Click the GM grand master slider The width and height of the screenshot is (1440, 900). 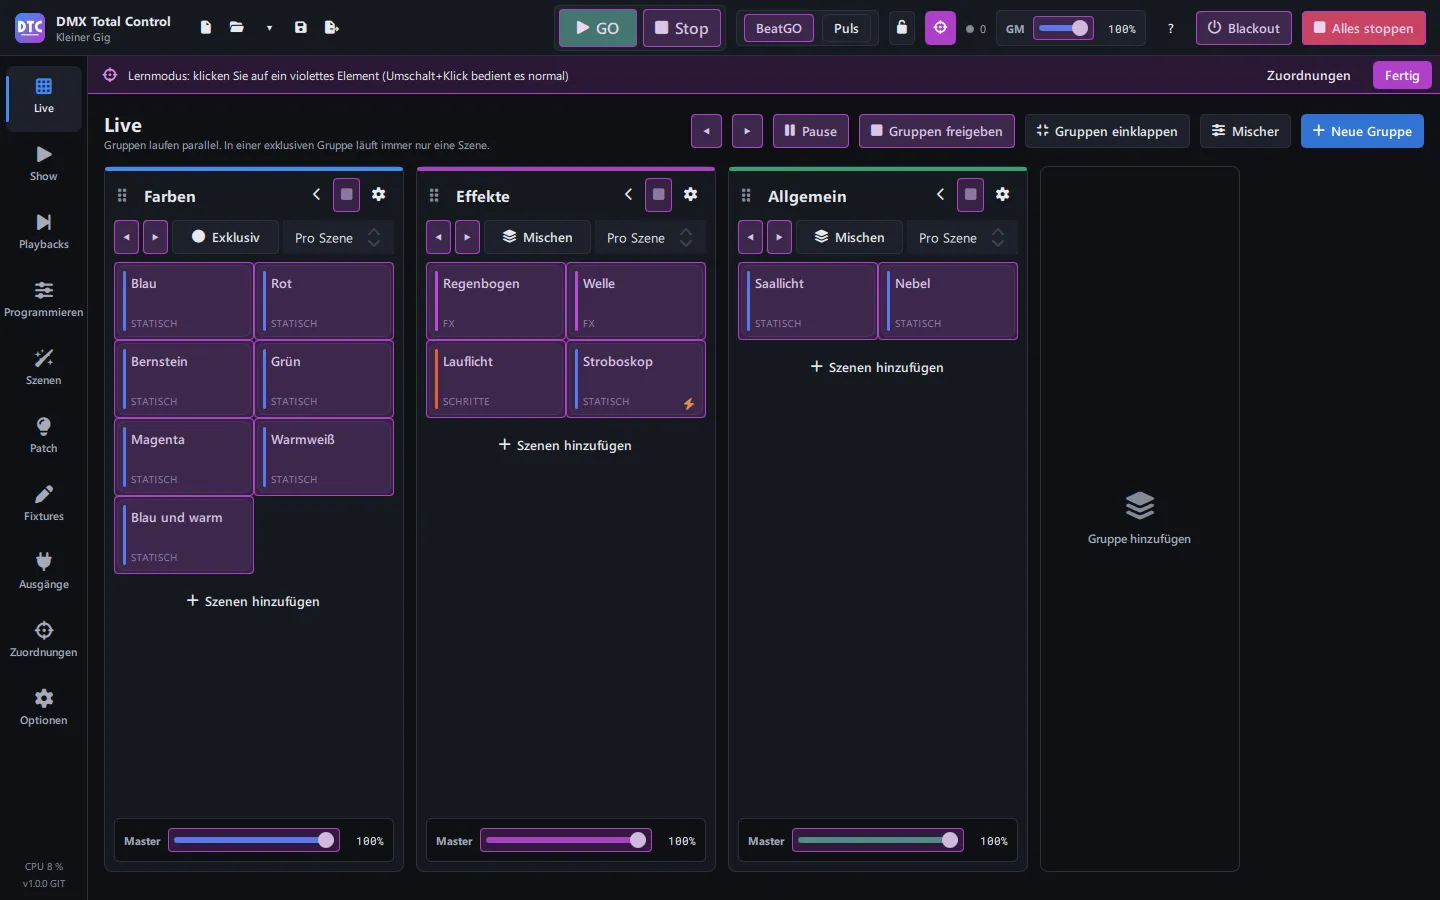point(1063,28)
